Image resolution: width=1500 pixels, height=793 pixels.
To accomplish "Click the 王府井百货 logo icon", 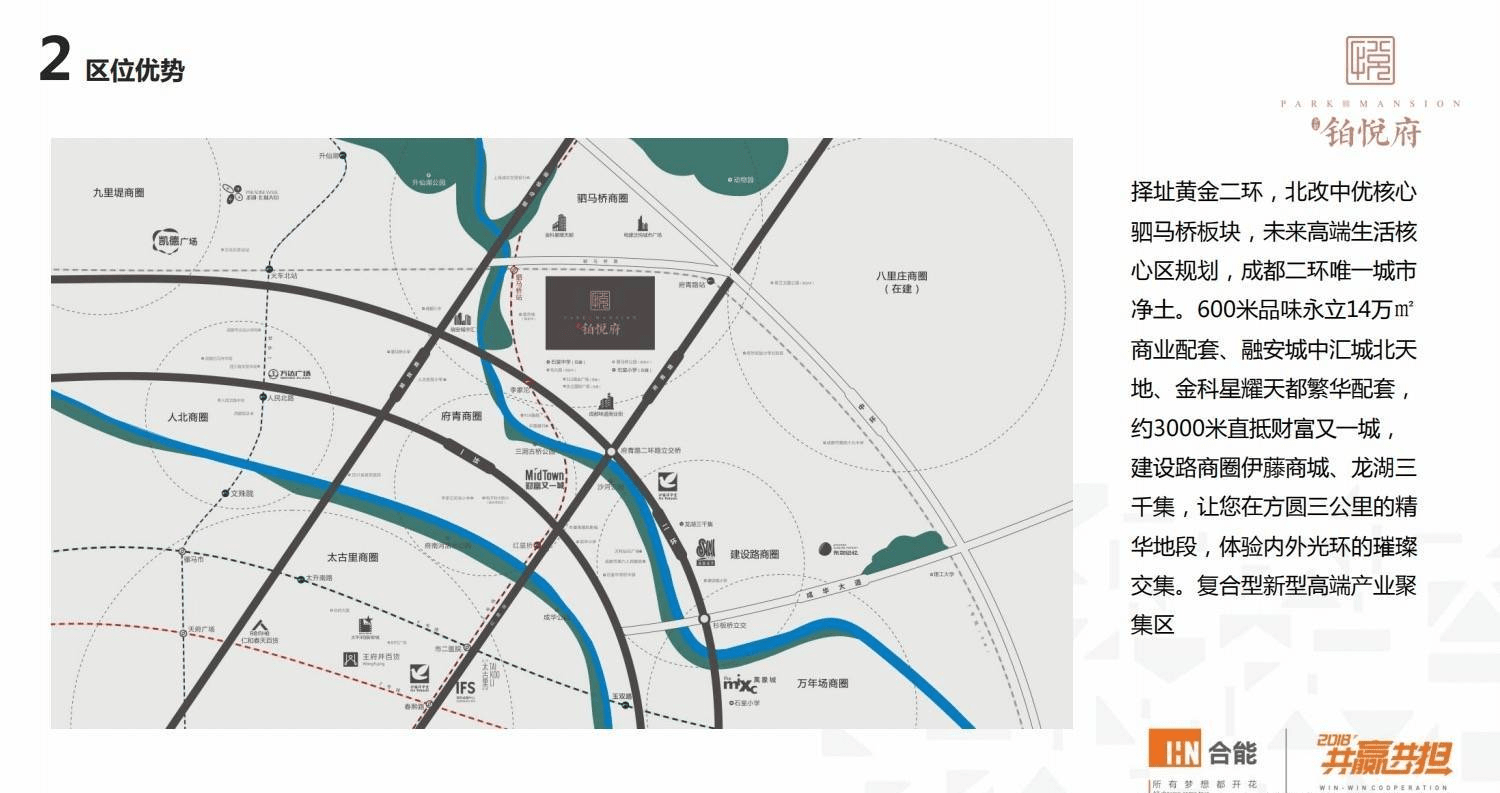I will (350, 659).
